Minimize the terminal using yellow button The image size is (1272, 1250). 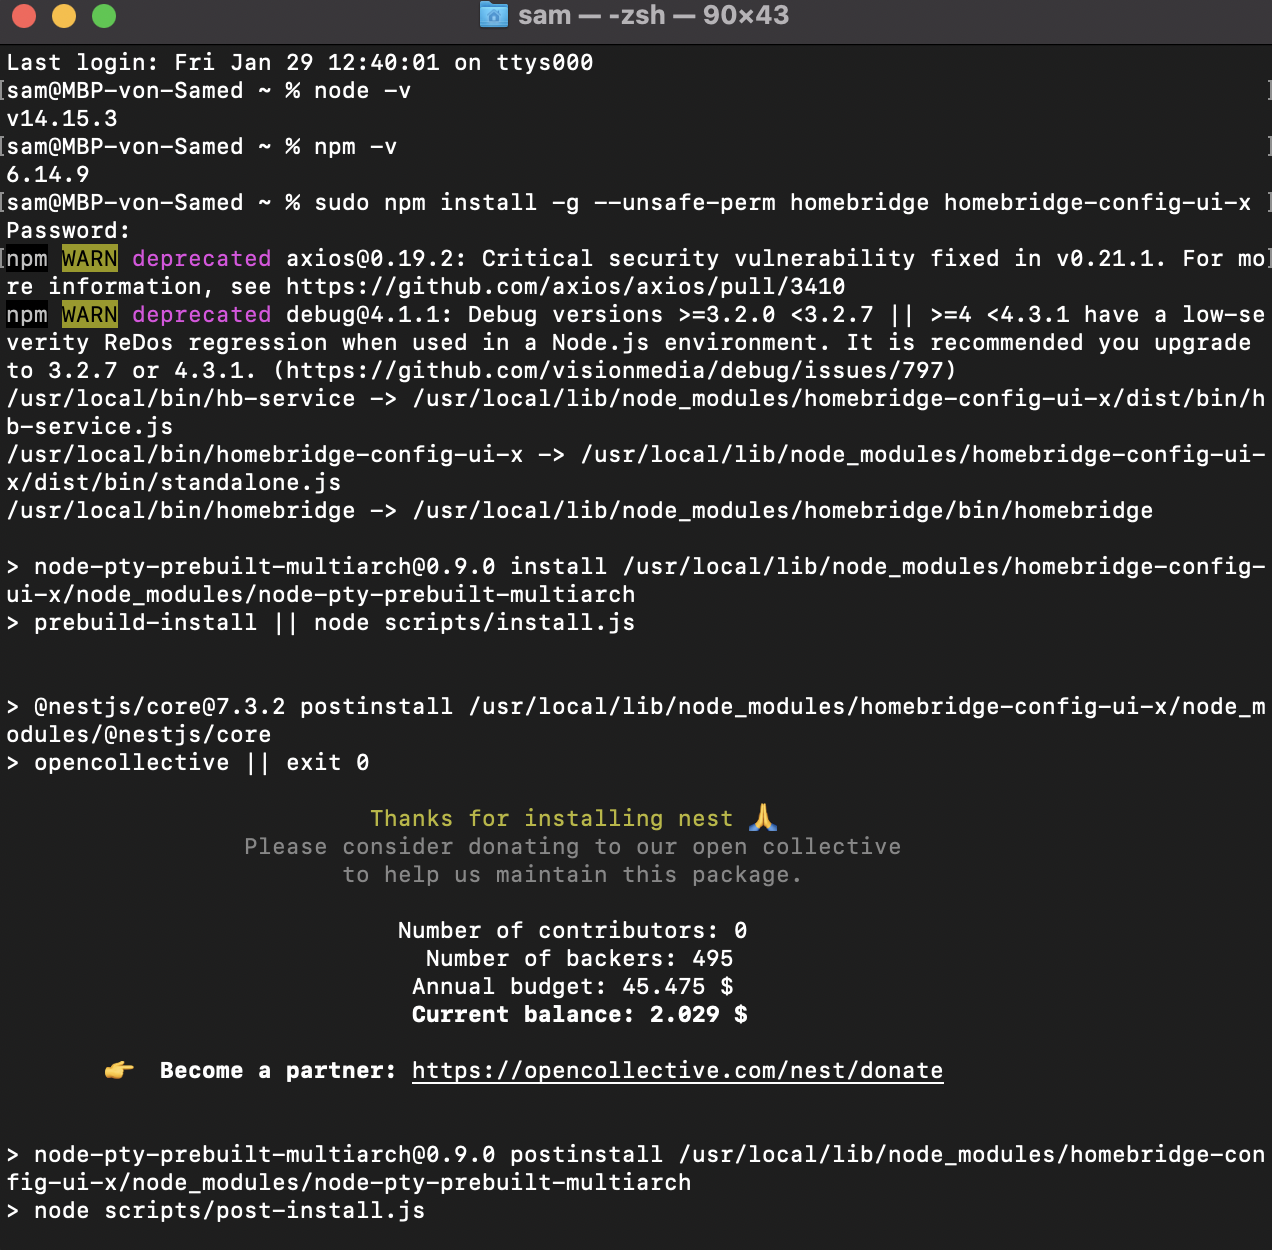(64, 16)
